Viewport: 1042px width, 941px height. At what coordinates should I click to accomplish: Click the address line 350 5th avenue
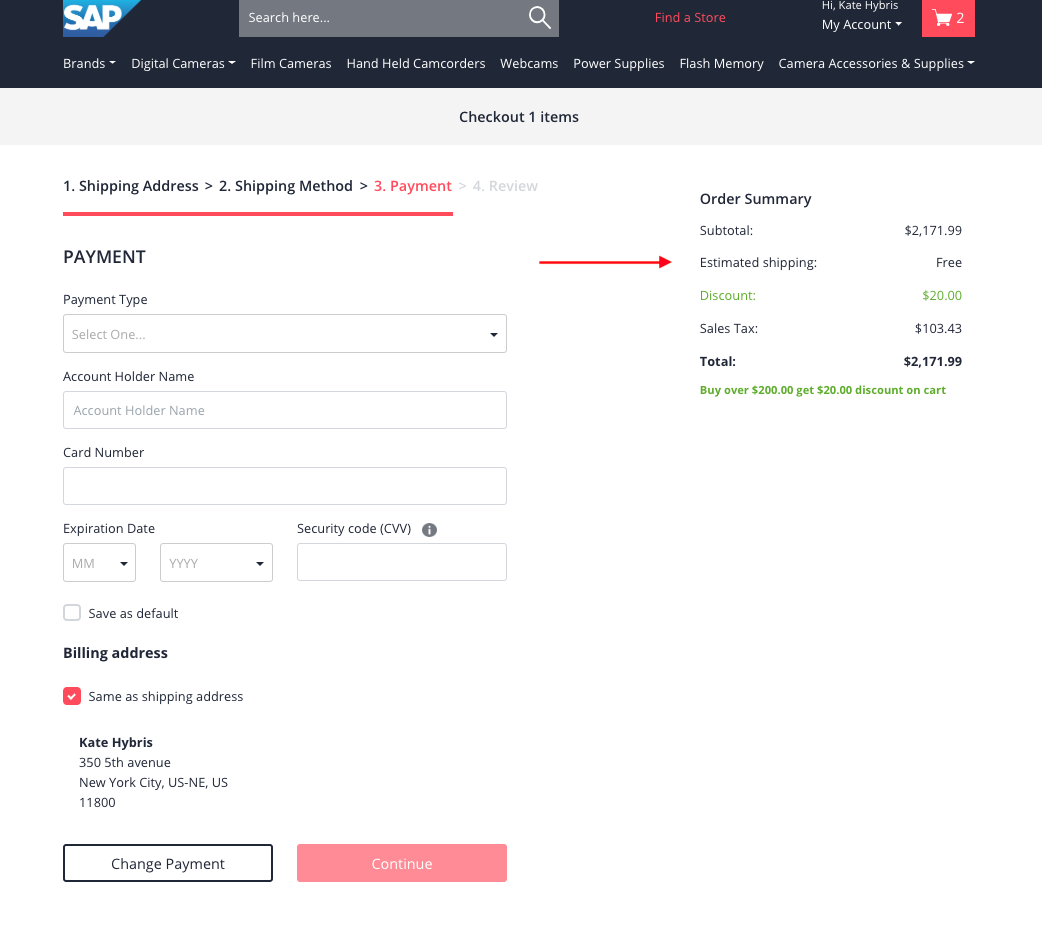click(x=125, y=762)
